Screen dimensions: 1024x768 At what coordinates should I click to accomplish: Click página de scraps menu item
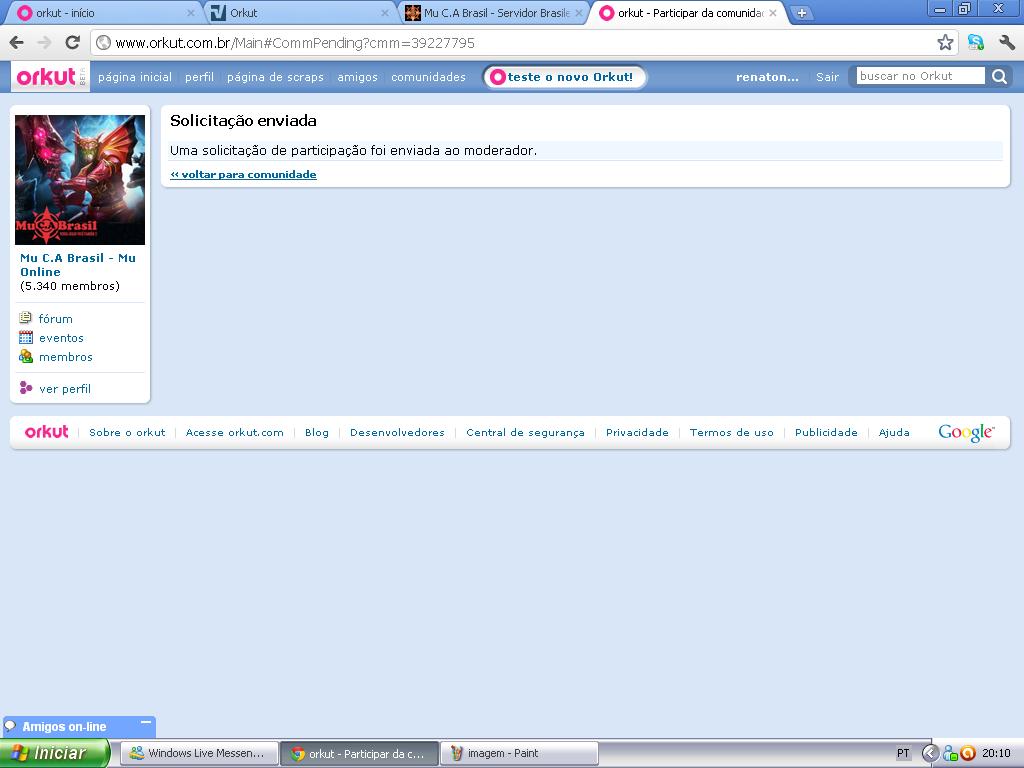[275, 77]
